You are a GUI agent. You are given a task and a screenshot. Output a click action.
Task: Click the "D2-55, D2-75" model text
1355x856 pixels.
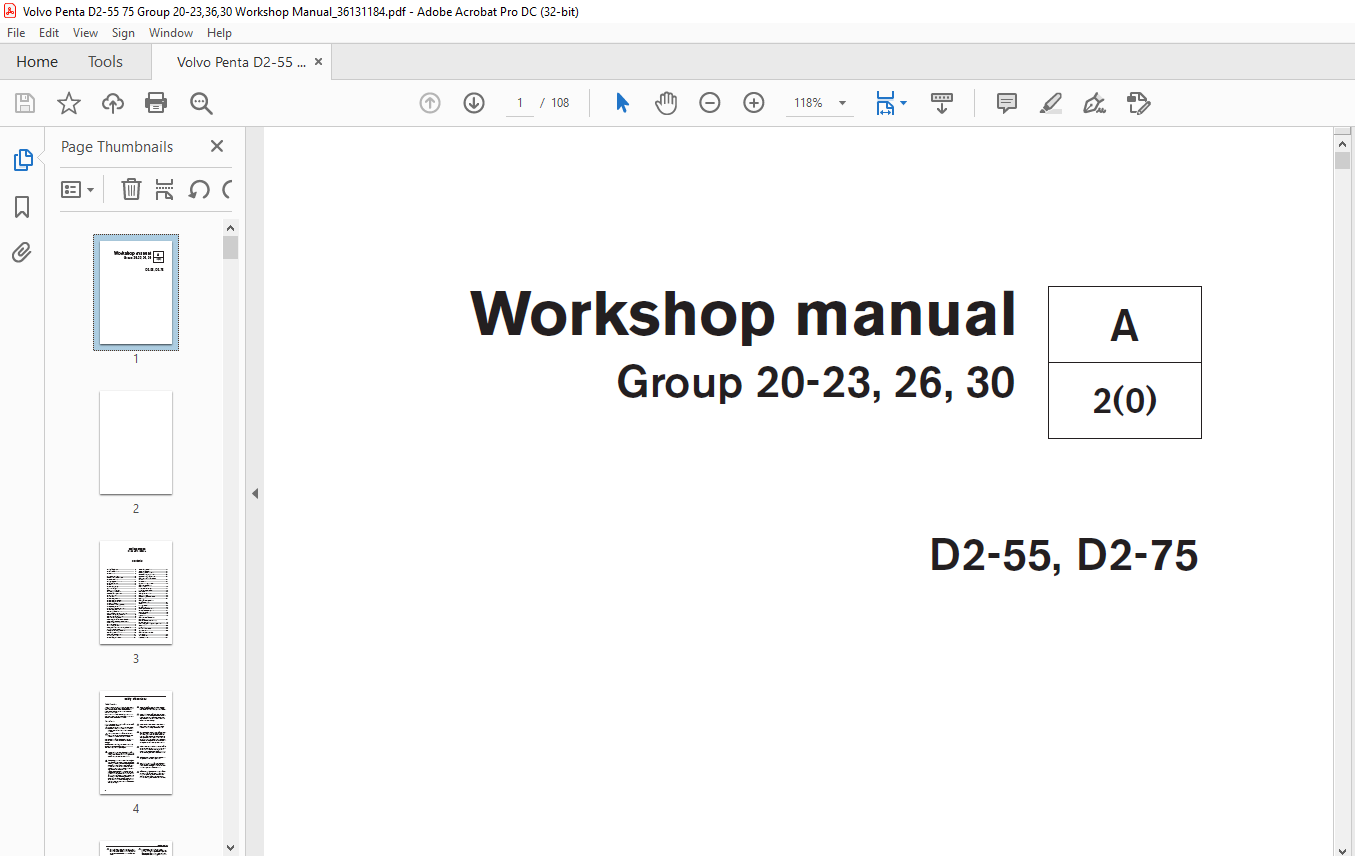point(1064,555)
